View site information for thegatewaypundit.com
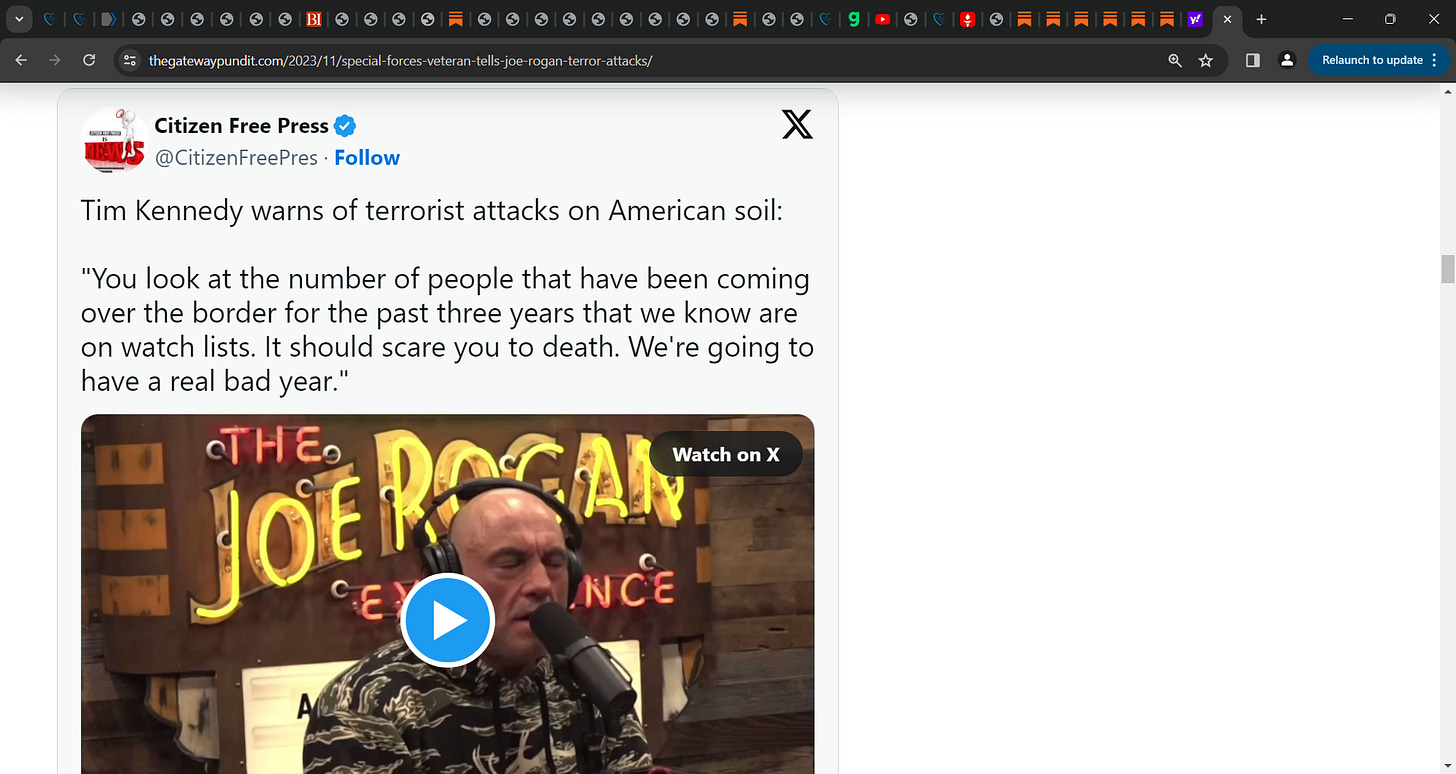1456x774 pixels. (129, 60)
